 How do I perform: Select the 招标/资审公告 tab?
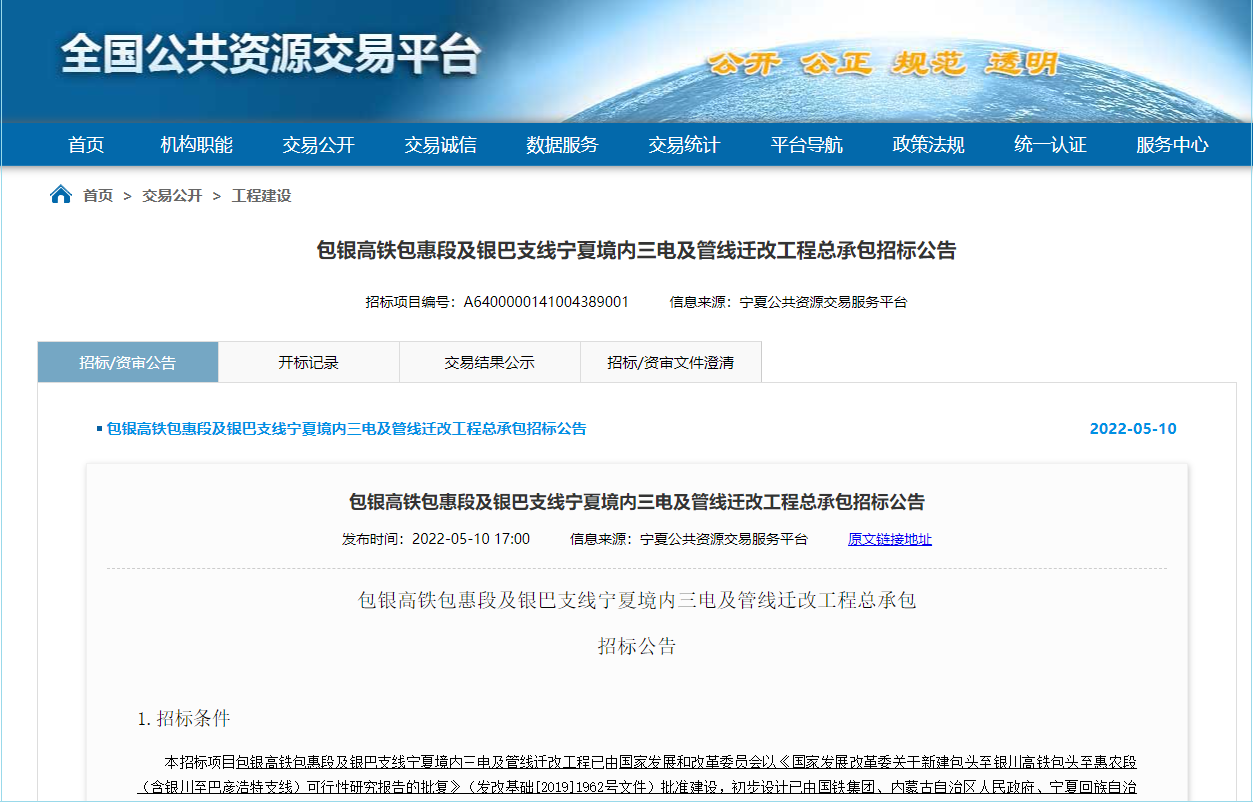point(128,363)
